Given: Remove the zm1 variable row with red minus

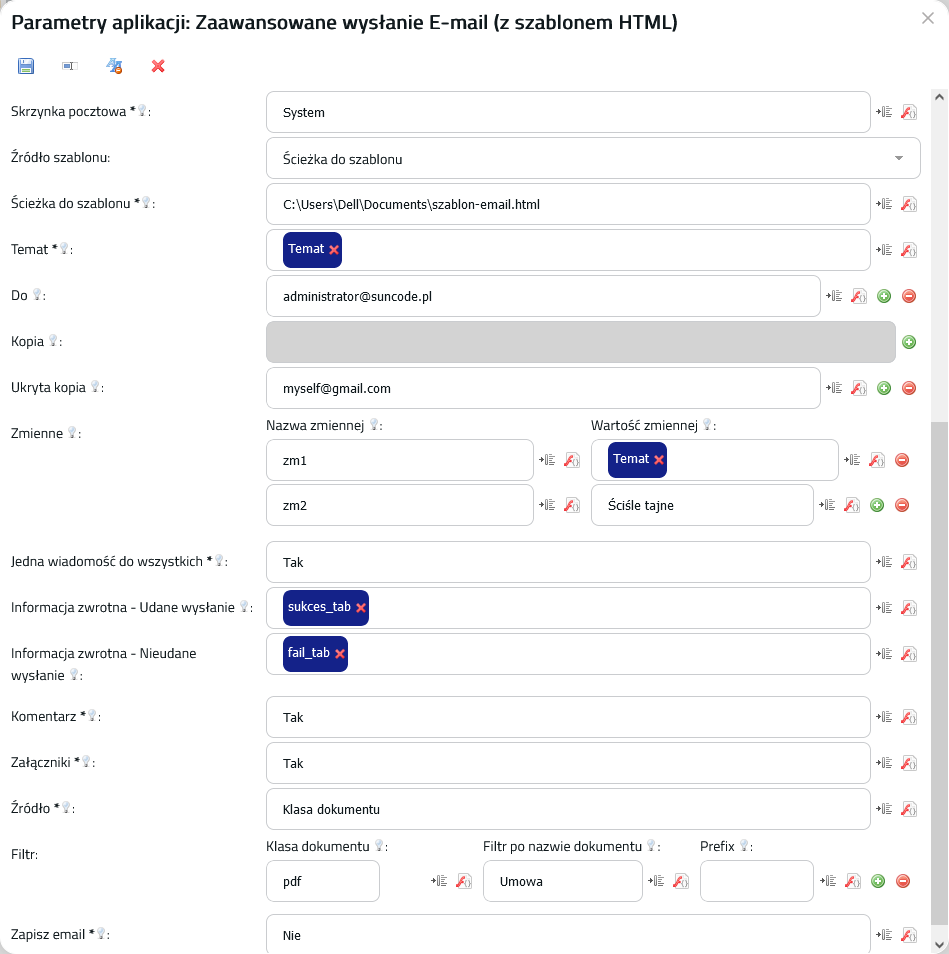Looking at the screenshot, I should [x=902, y=460].
